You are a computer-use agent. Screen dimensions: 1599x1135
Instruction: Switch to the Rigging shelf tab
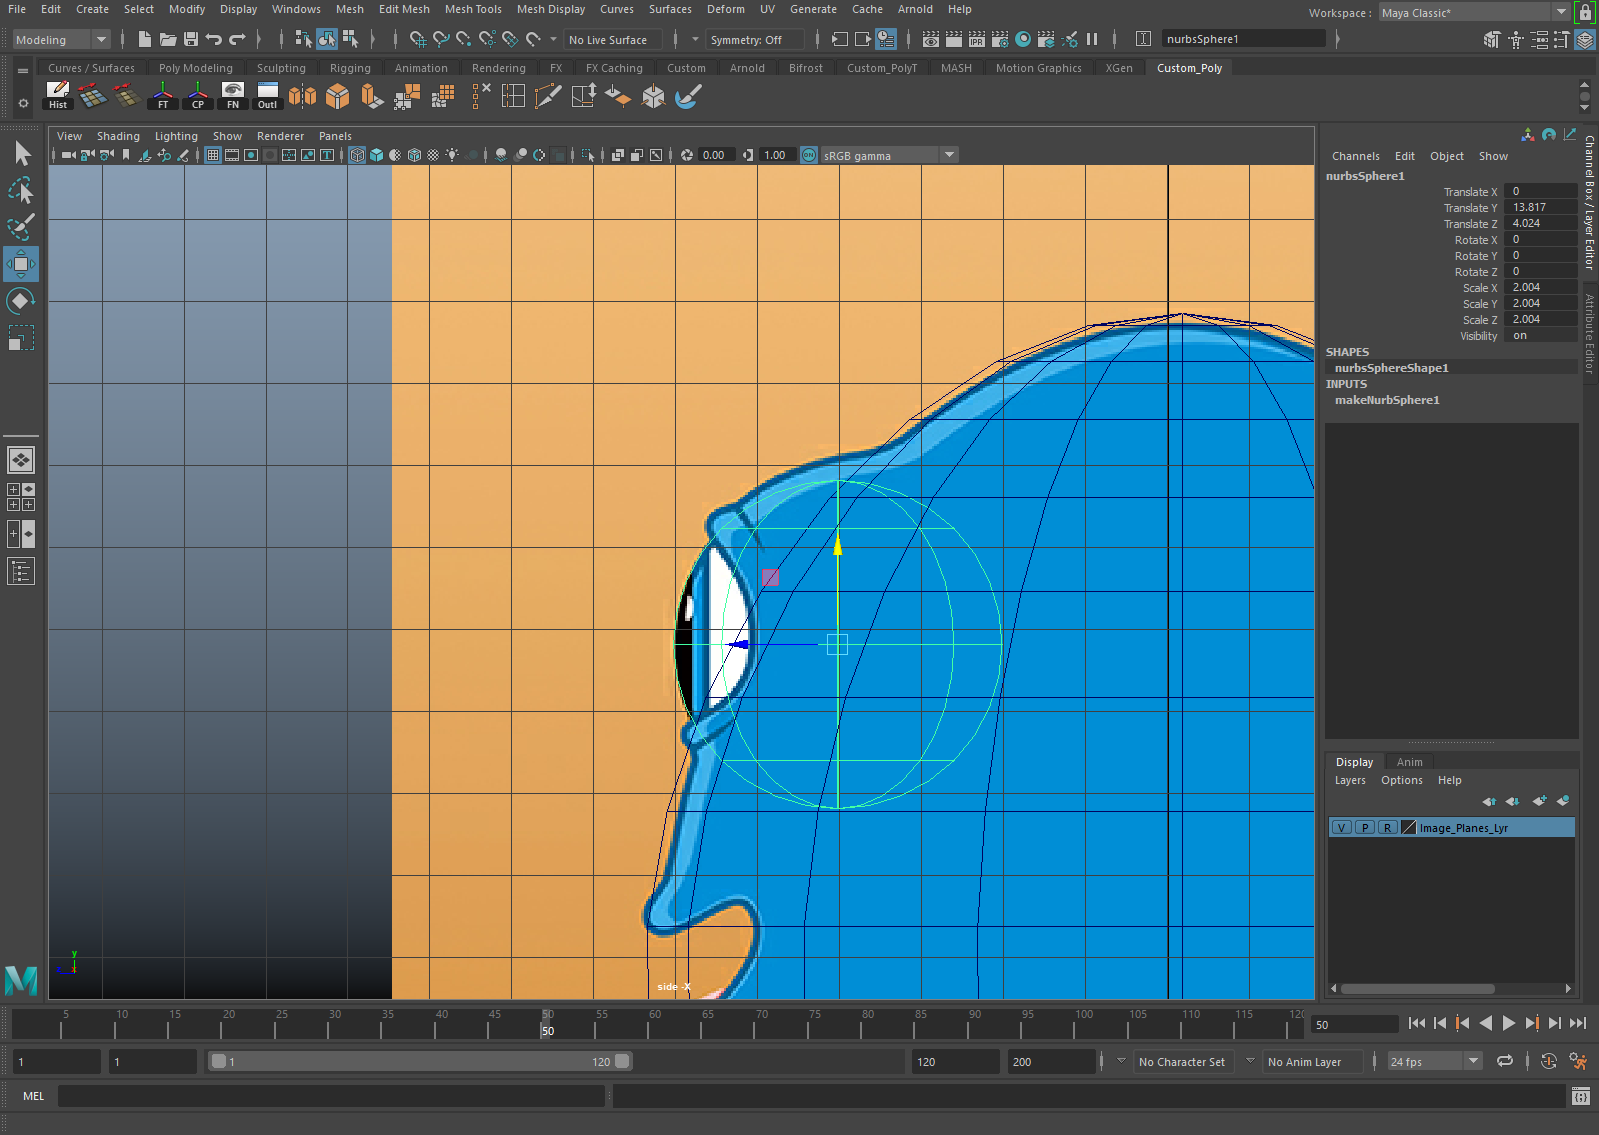(350, 68)
